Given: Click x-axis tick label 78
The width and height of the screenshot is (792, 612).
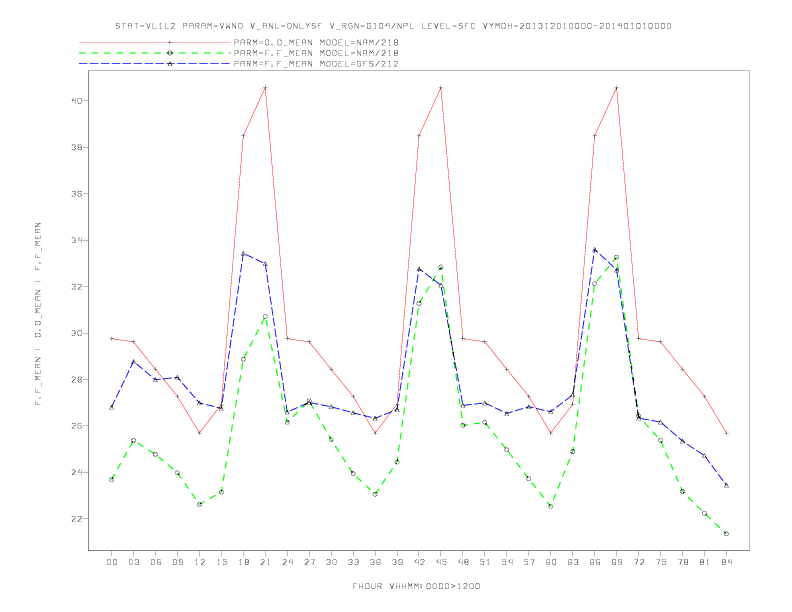Looking at the screenshot, I should click(682, 562).
